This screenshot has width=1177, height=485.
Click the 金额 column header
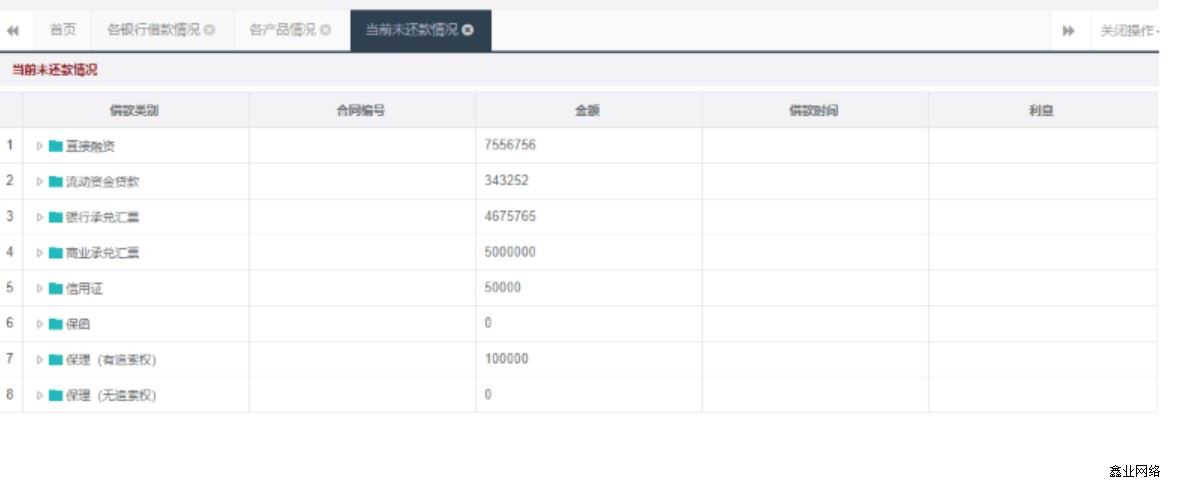[x=588, y=111]
